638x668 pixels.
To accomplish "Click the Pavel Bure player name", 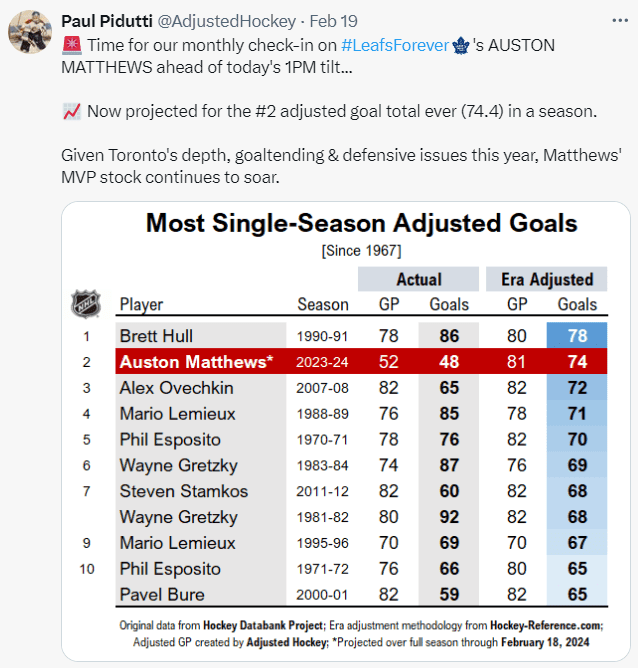I will click(162, 595).
